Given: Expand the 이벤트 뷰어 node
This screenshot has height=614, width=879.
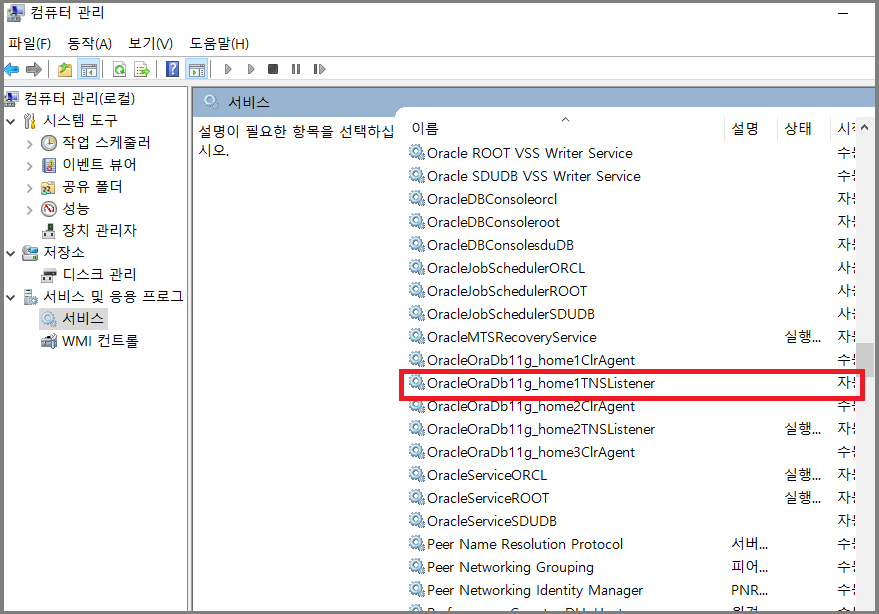Looking at the screenshot, I should pos(29,165).
